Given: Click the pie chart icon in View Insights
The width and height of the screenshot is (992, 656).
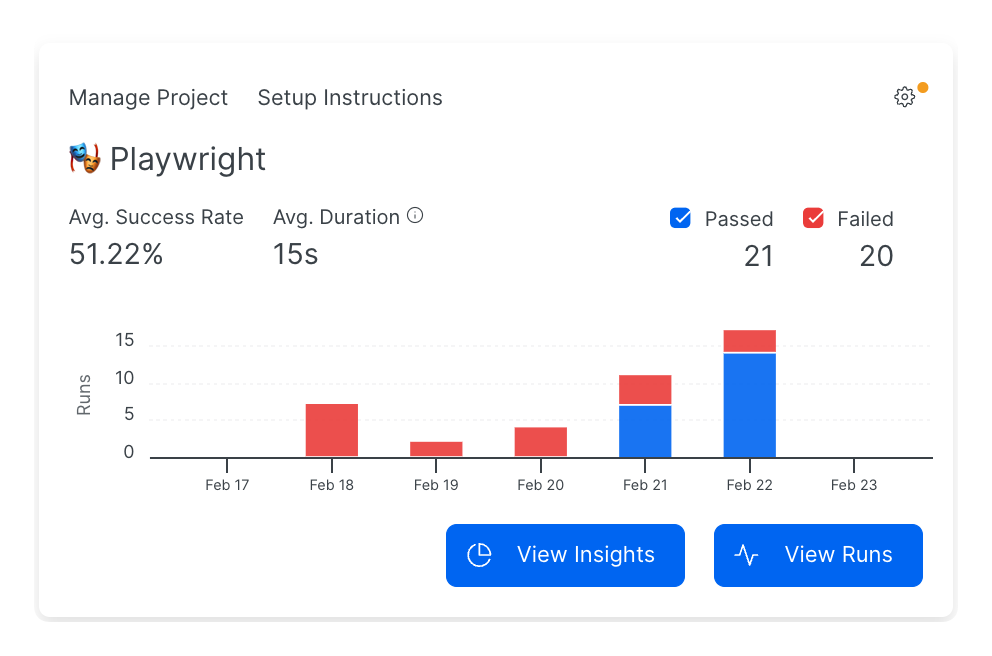Looking at the screenshot, I should tap(479, 555).
